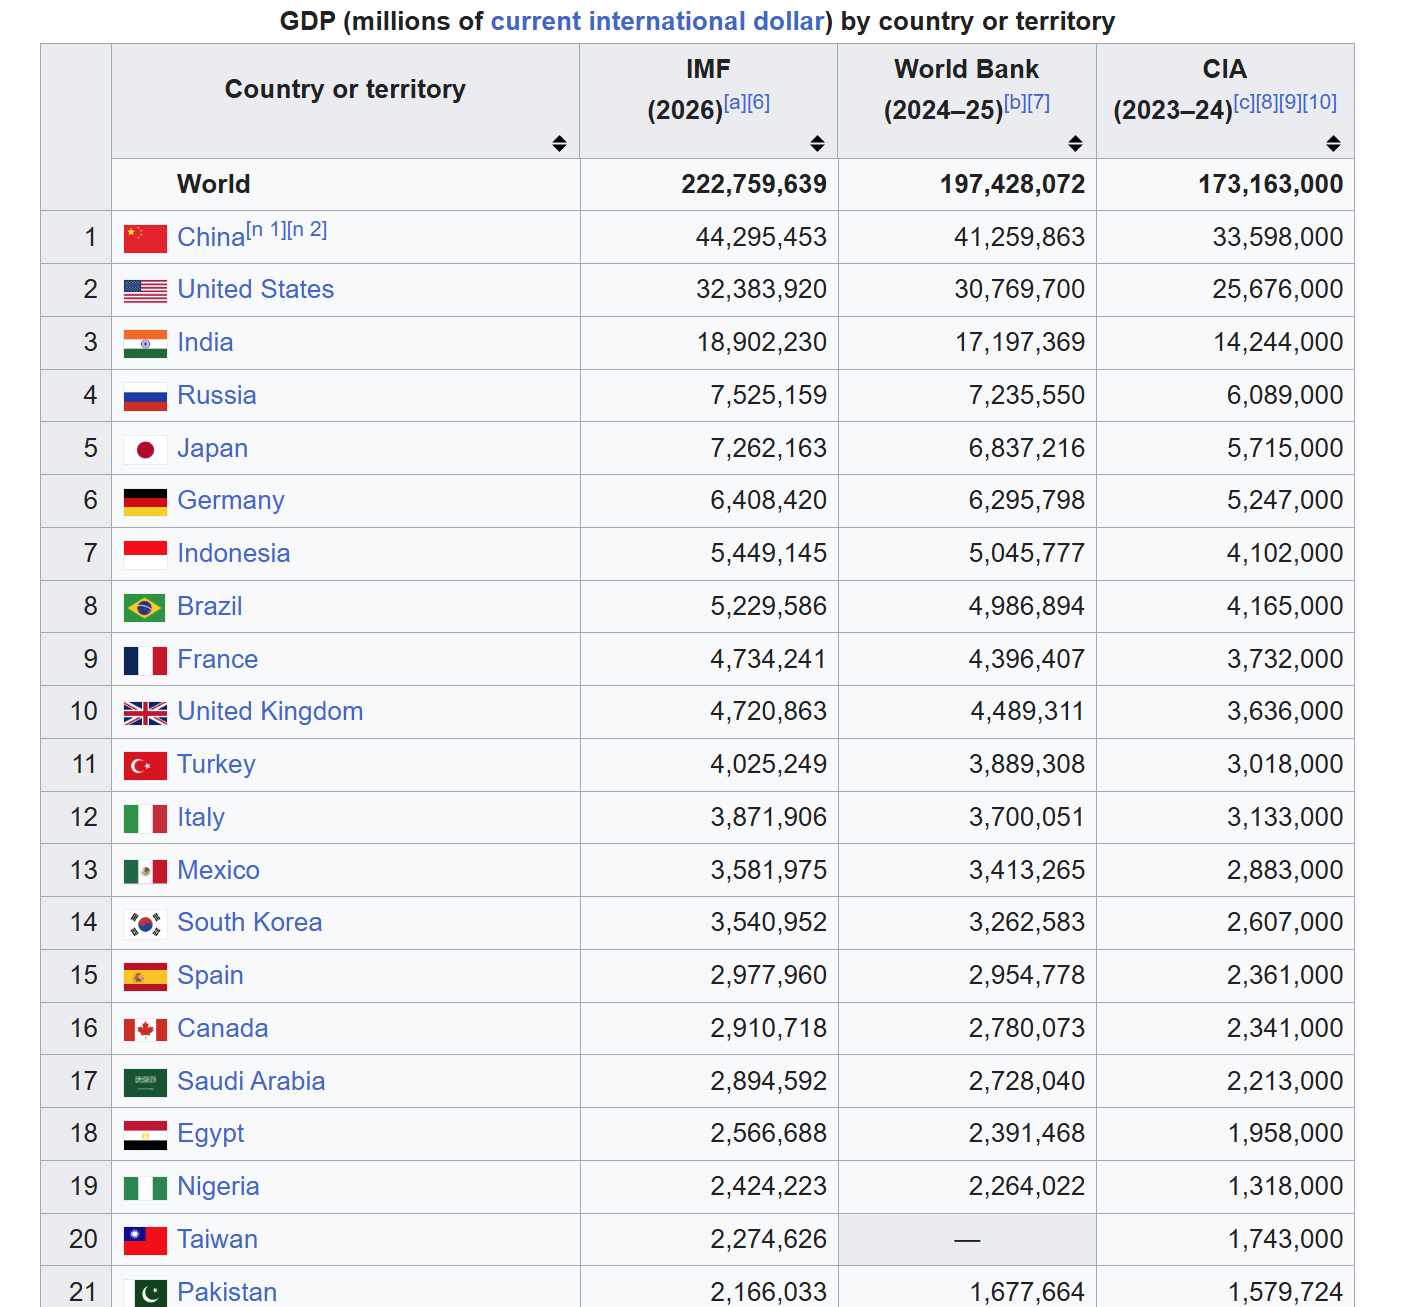The image size is (1413, 1307).
Task: Open the Indonesia article link
Action: 234,553
